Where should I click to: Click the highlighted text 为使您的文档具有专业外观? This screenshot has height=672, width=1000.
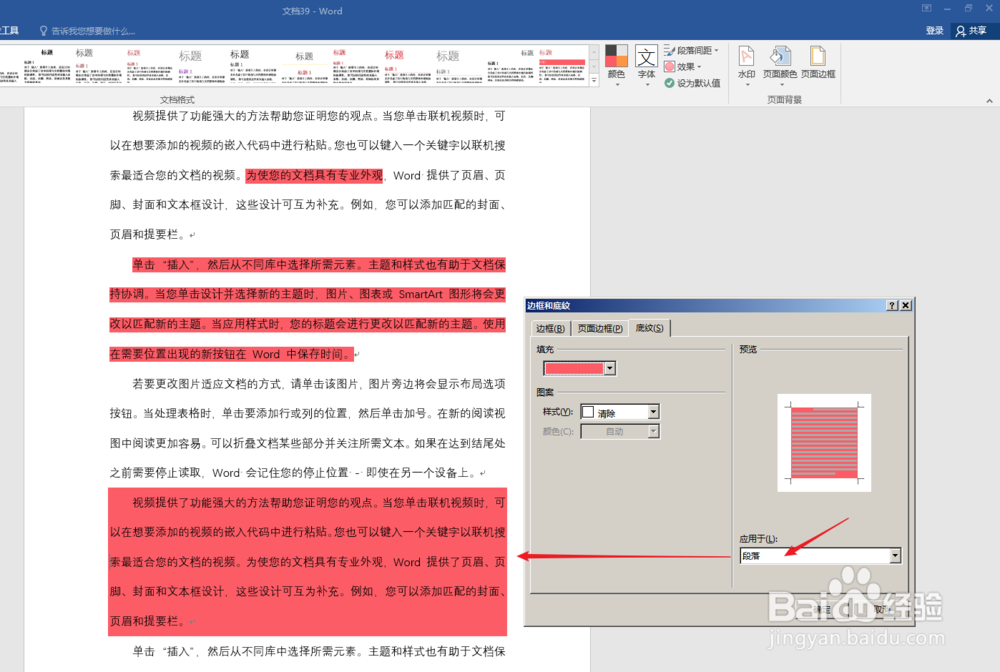coord(314,175)
